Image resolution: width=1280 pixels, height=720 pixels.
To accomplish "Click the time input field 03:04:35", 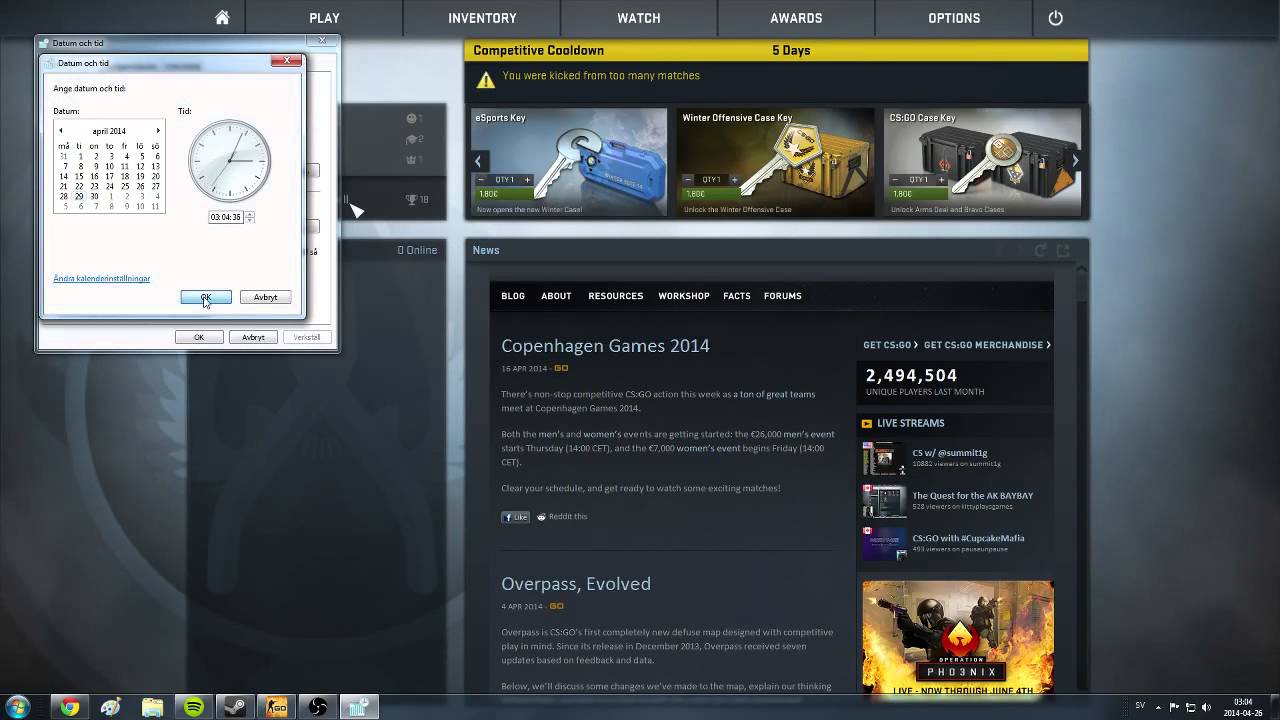I will [x=226, y=217].
